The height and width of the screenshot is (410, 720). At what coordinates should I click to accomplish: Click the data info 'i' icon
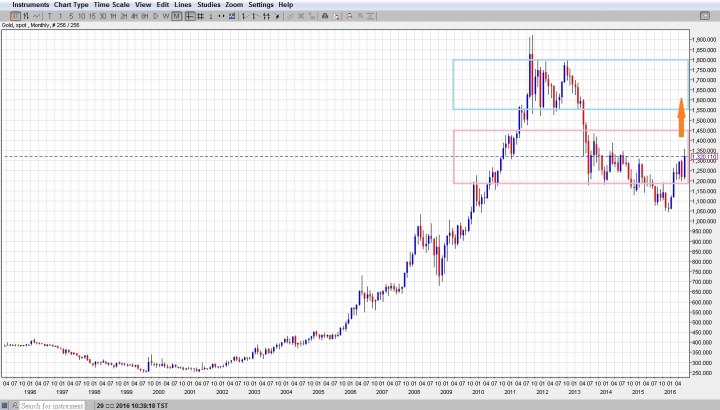coord(211,16)
